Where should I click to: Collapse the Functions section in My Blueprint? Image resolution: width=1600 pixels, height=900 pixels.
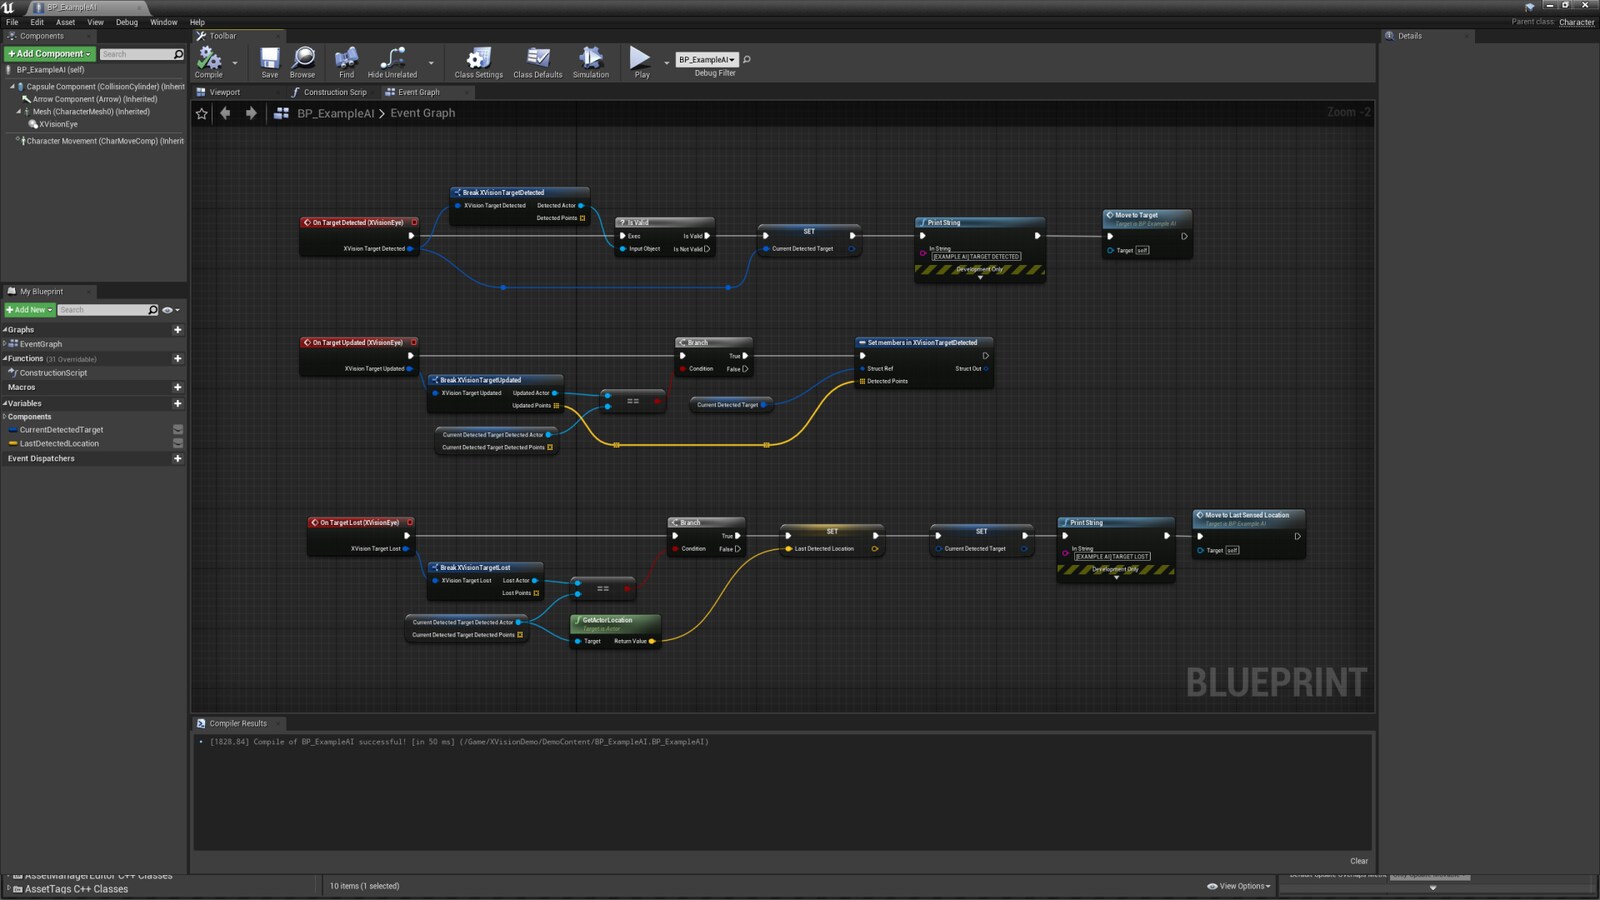click(5, 359)
